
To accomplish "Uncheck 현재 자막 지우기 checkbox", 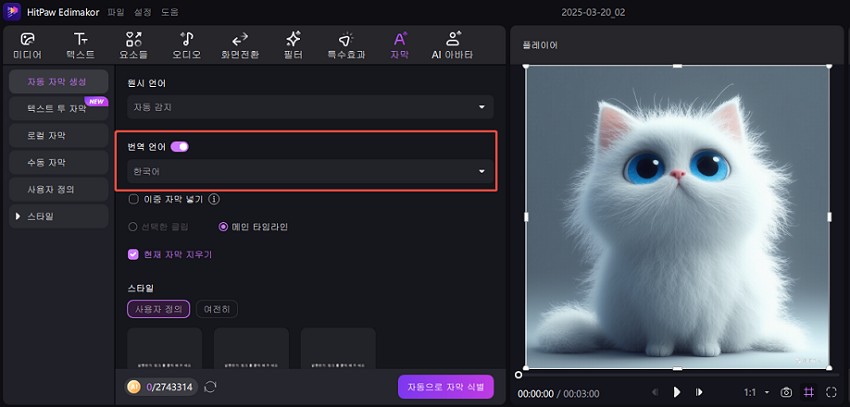I will click(x=133, y=254).
